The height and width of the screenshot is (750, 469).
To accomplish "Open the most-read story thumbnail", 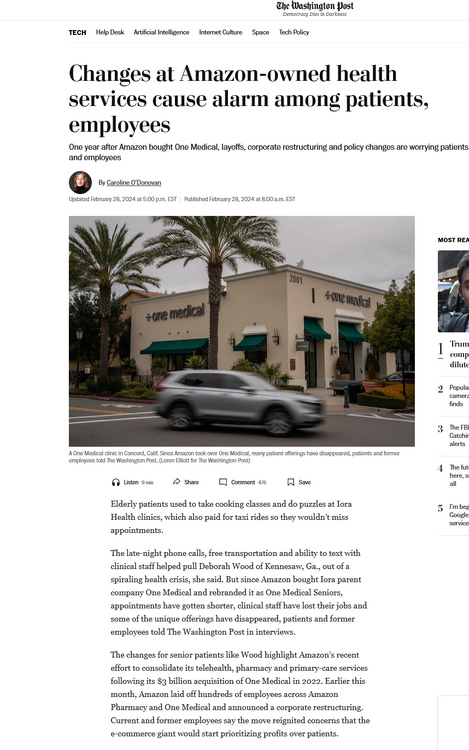I will point(453,291).
